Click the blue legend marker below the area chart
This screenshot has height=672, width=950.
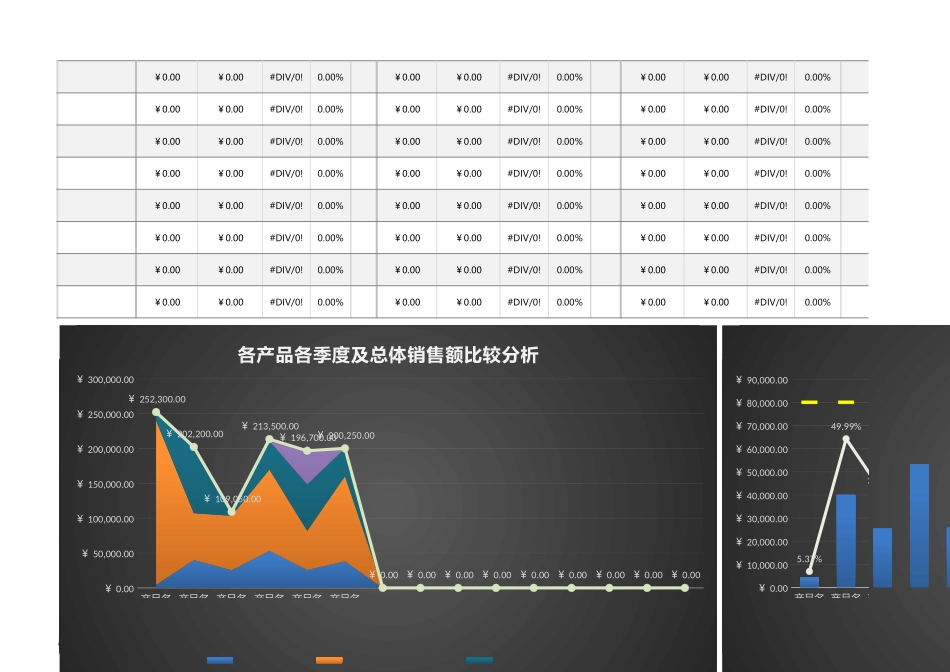click(x=219, y=660)
